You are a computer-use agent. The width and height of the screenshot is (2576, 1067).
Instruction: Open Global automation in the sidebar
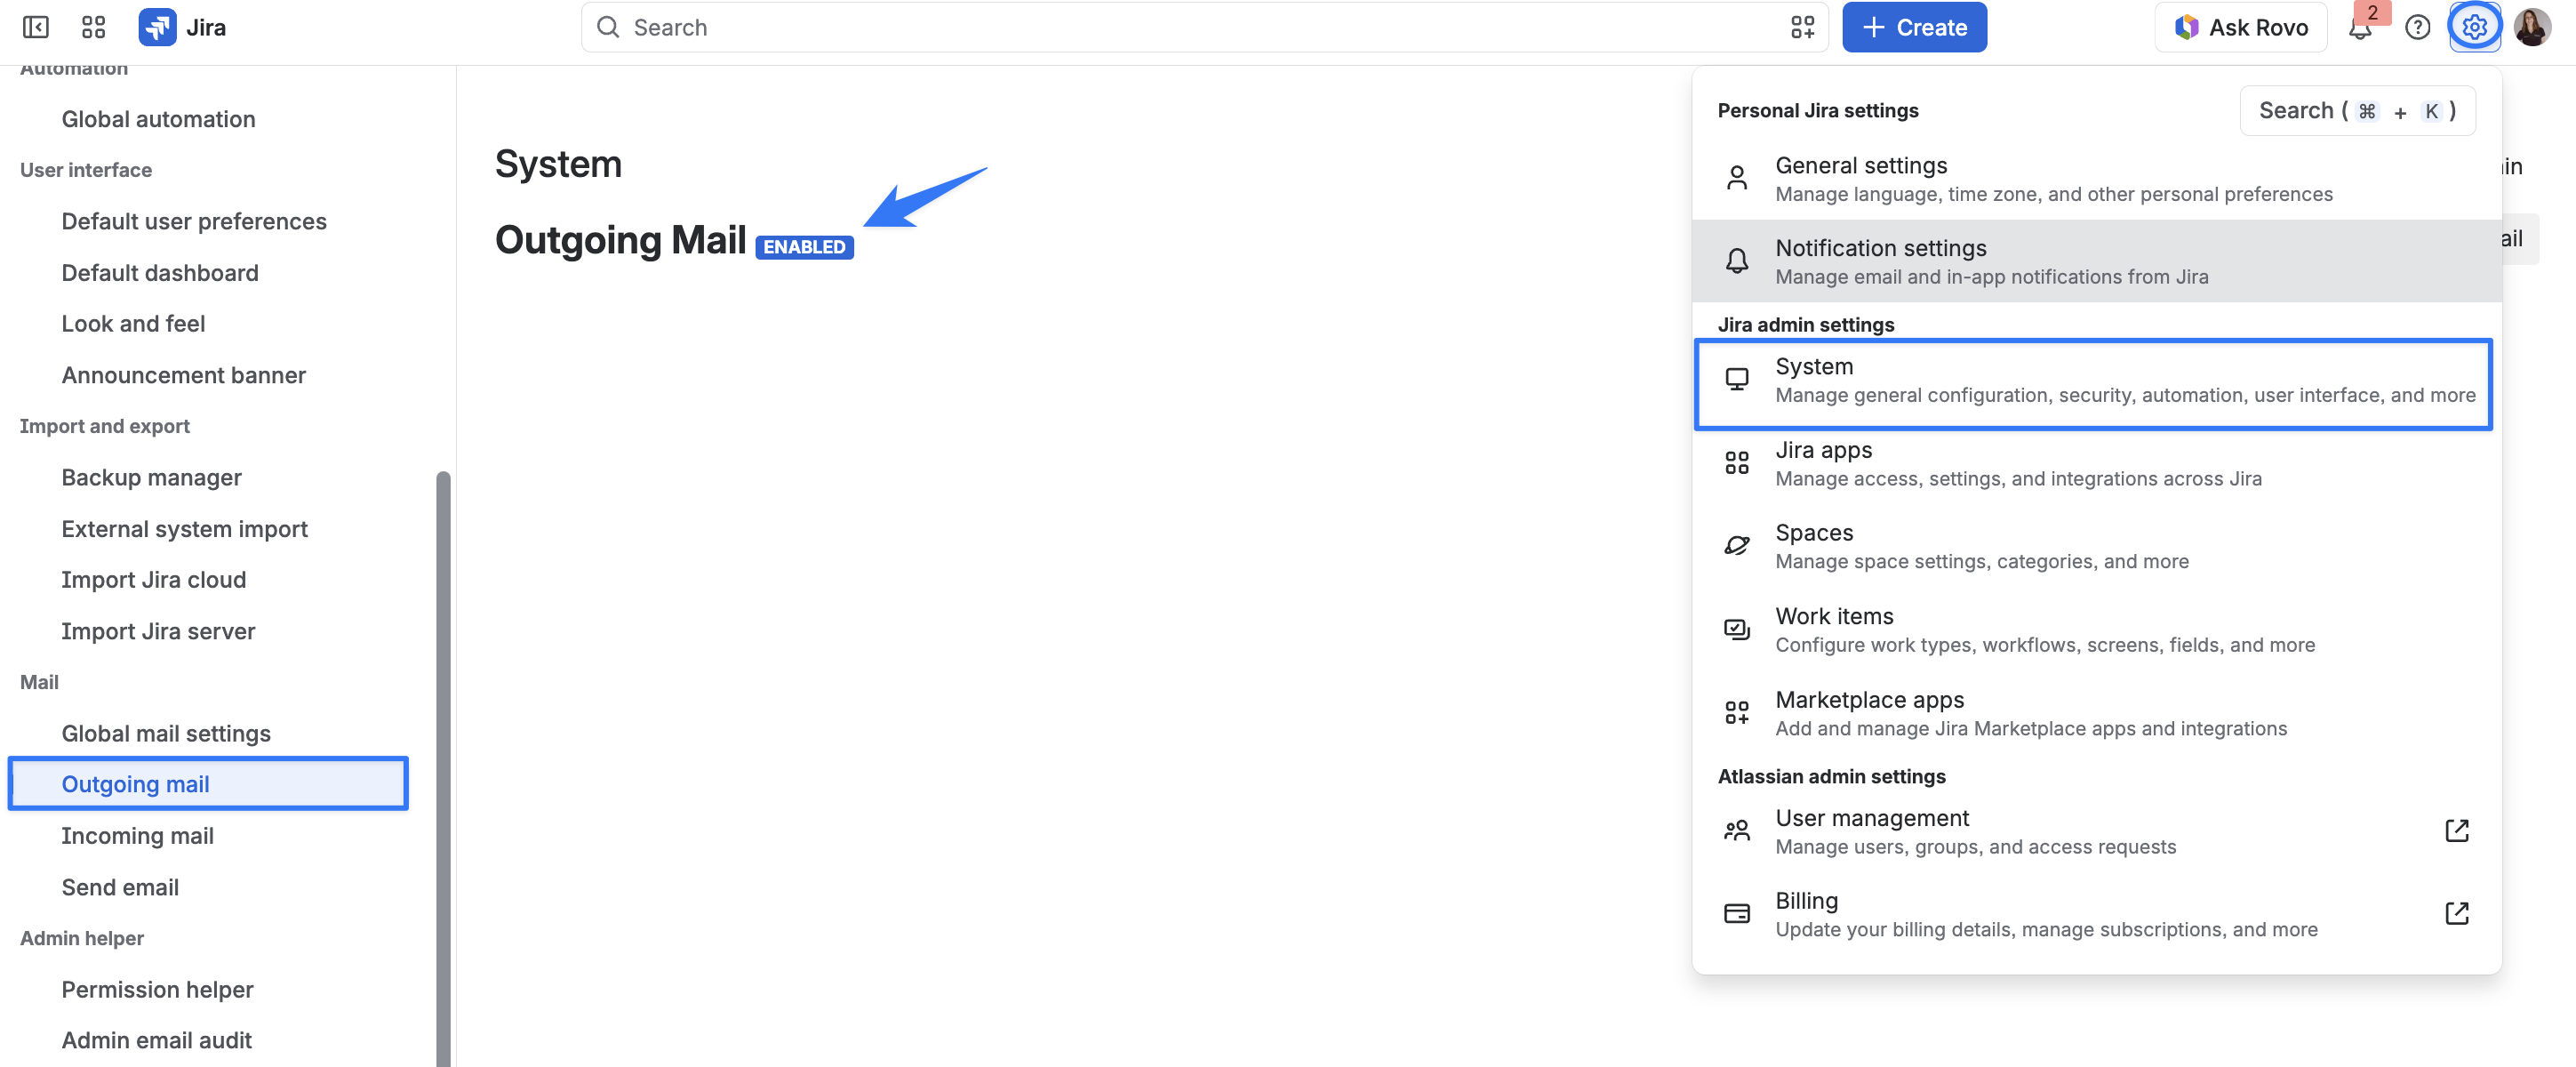(158, 119)
